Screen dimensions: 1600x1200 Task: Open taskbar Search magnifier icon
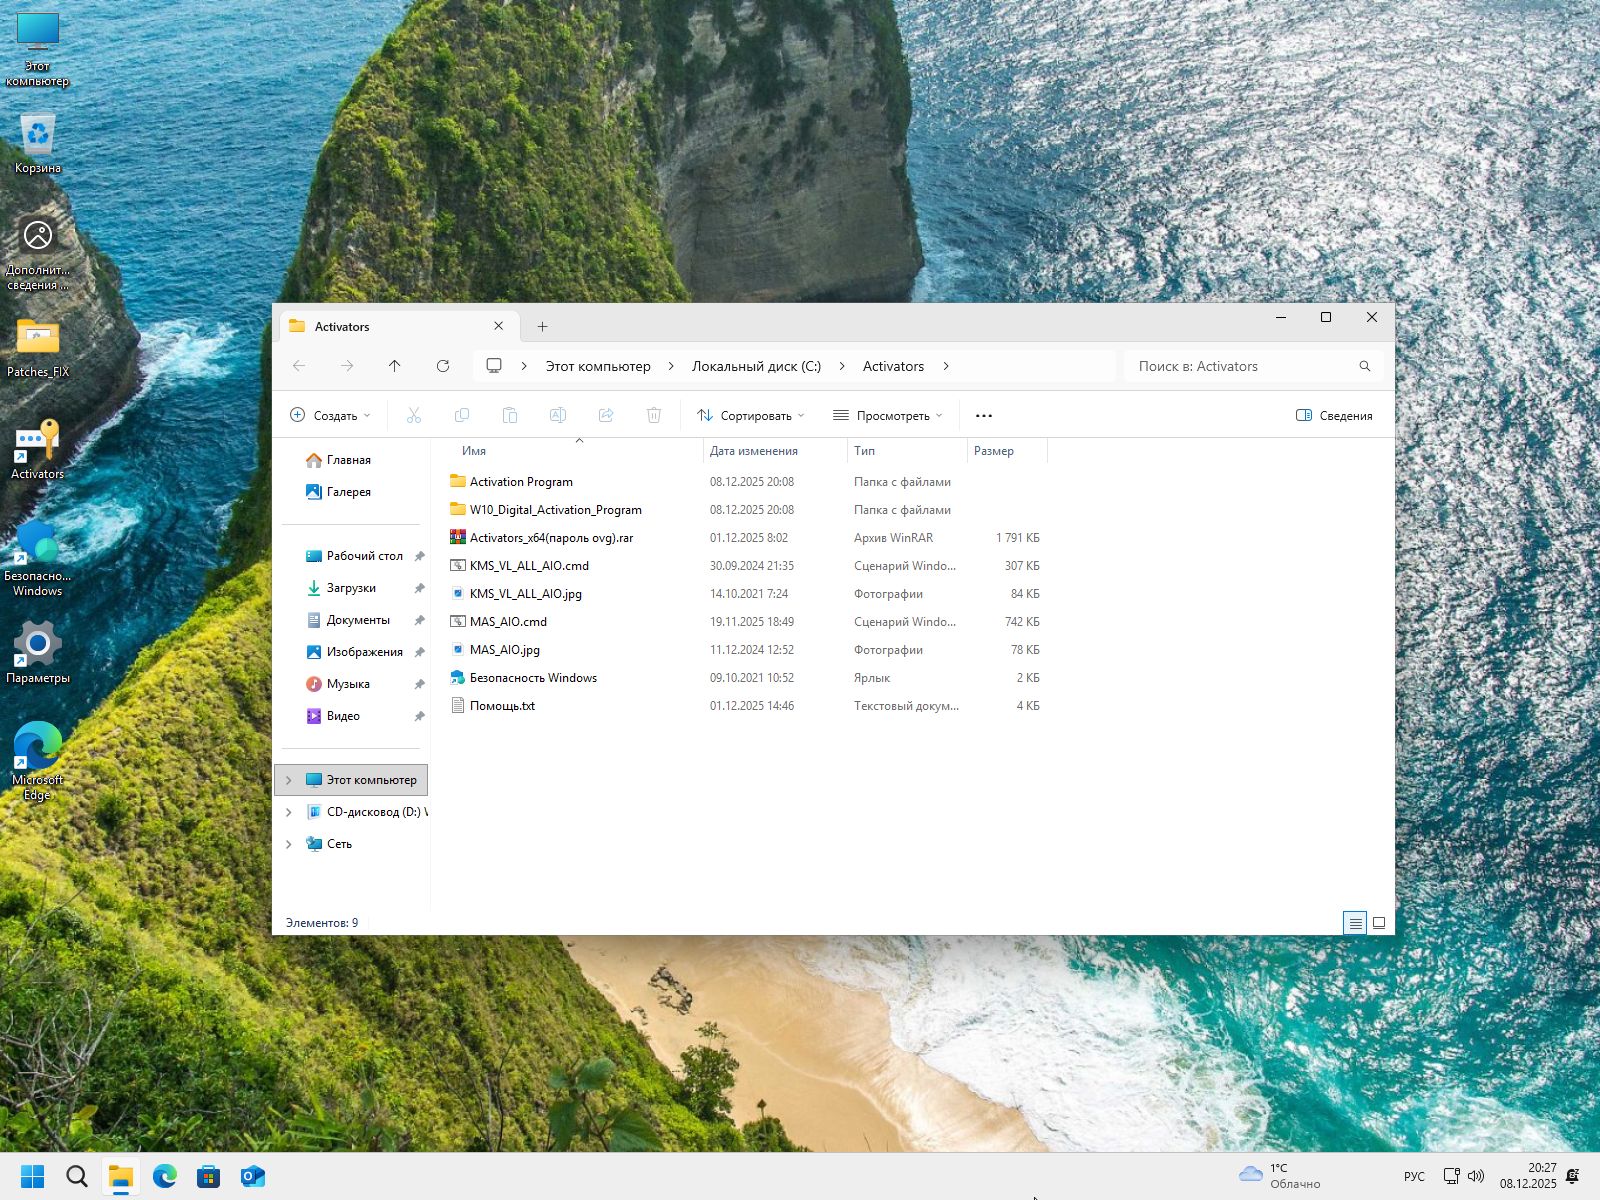pyautogui.click(x=77, y=1176)
